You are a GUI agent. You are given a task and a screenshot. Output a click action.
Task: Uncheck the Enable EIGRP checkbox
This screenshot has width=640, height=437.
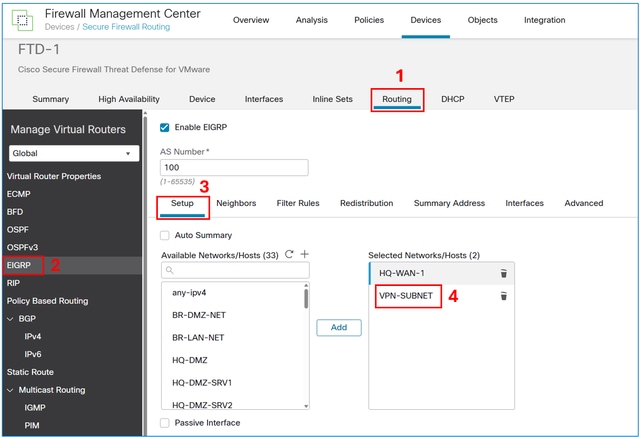point(164,127)
